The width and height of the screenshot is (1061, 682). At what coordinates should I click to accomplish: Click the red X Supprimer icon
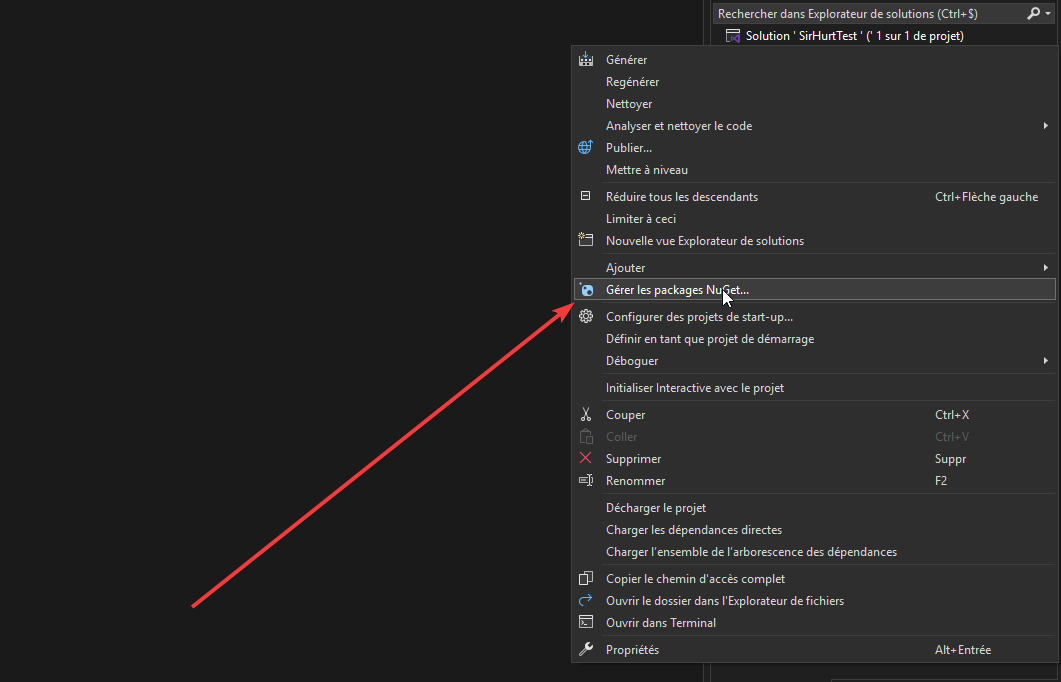(x=586, y=459)
